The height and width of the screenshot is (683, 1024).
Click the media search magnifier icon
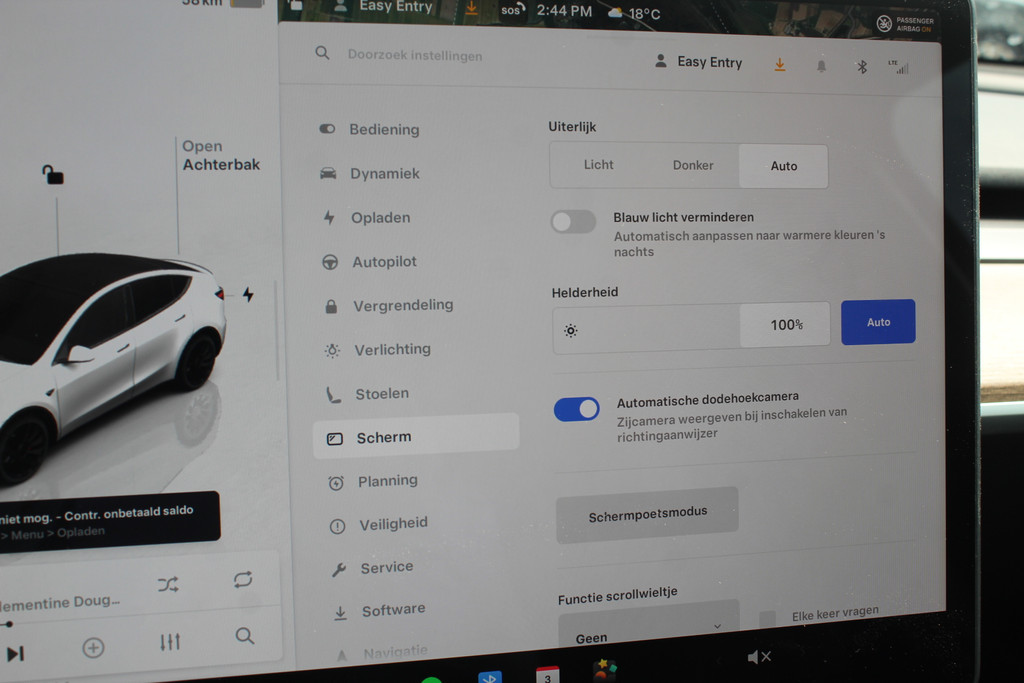tap(245, 636)
